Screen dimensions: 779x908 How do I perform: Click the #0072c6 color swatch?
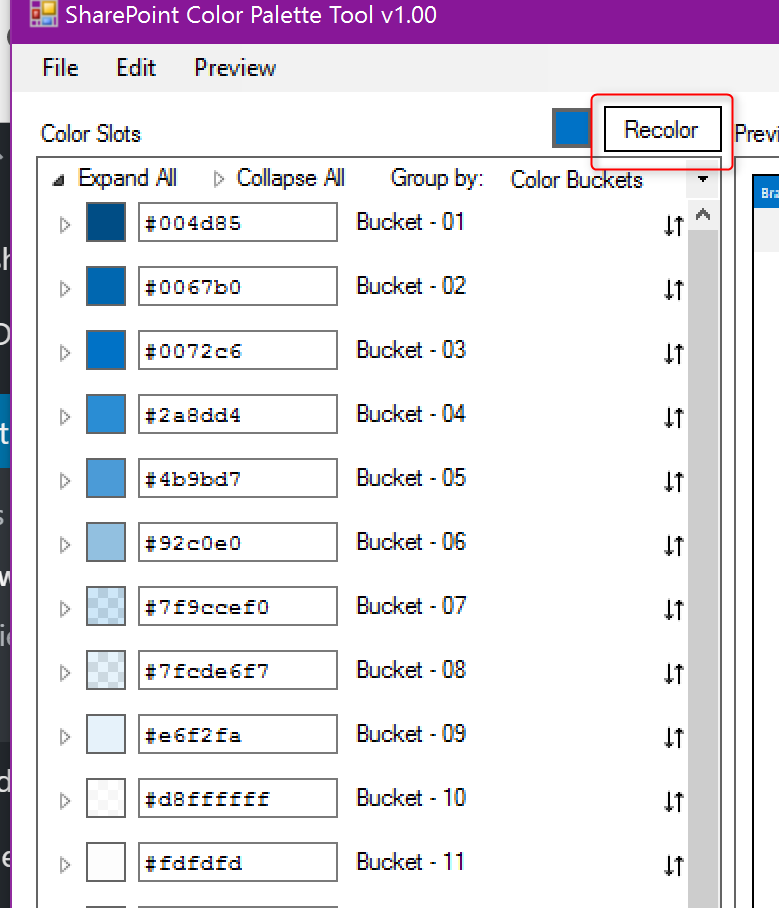[106, 350]
